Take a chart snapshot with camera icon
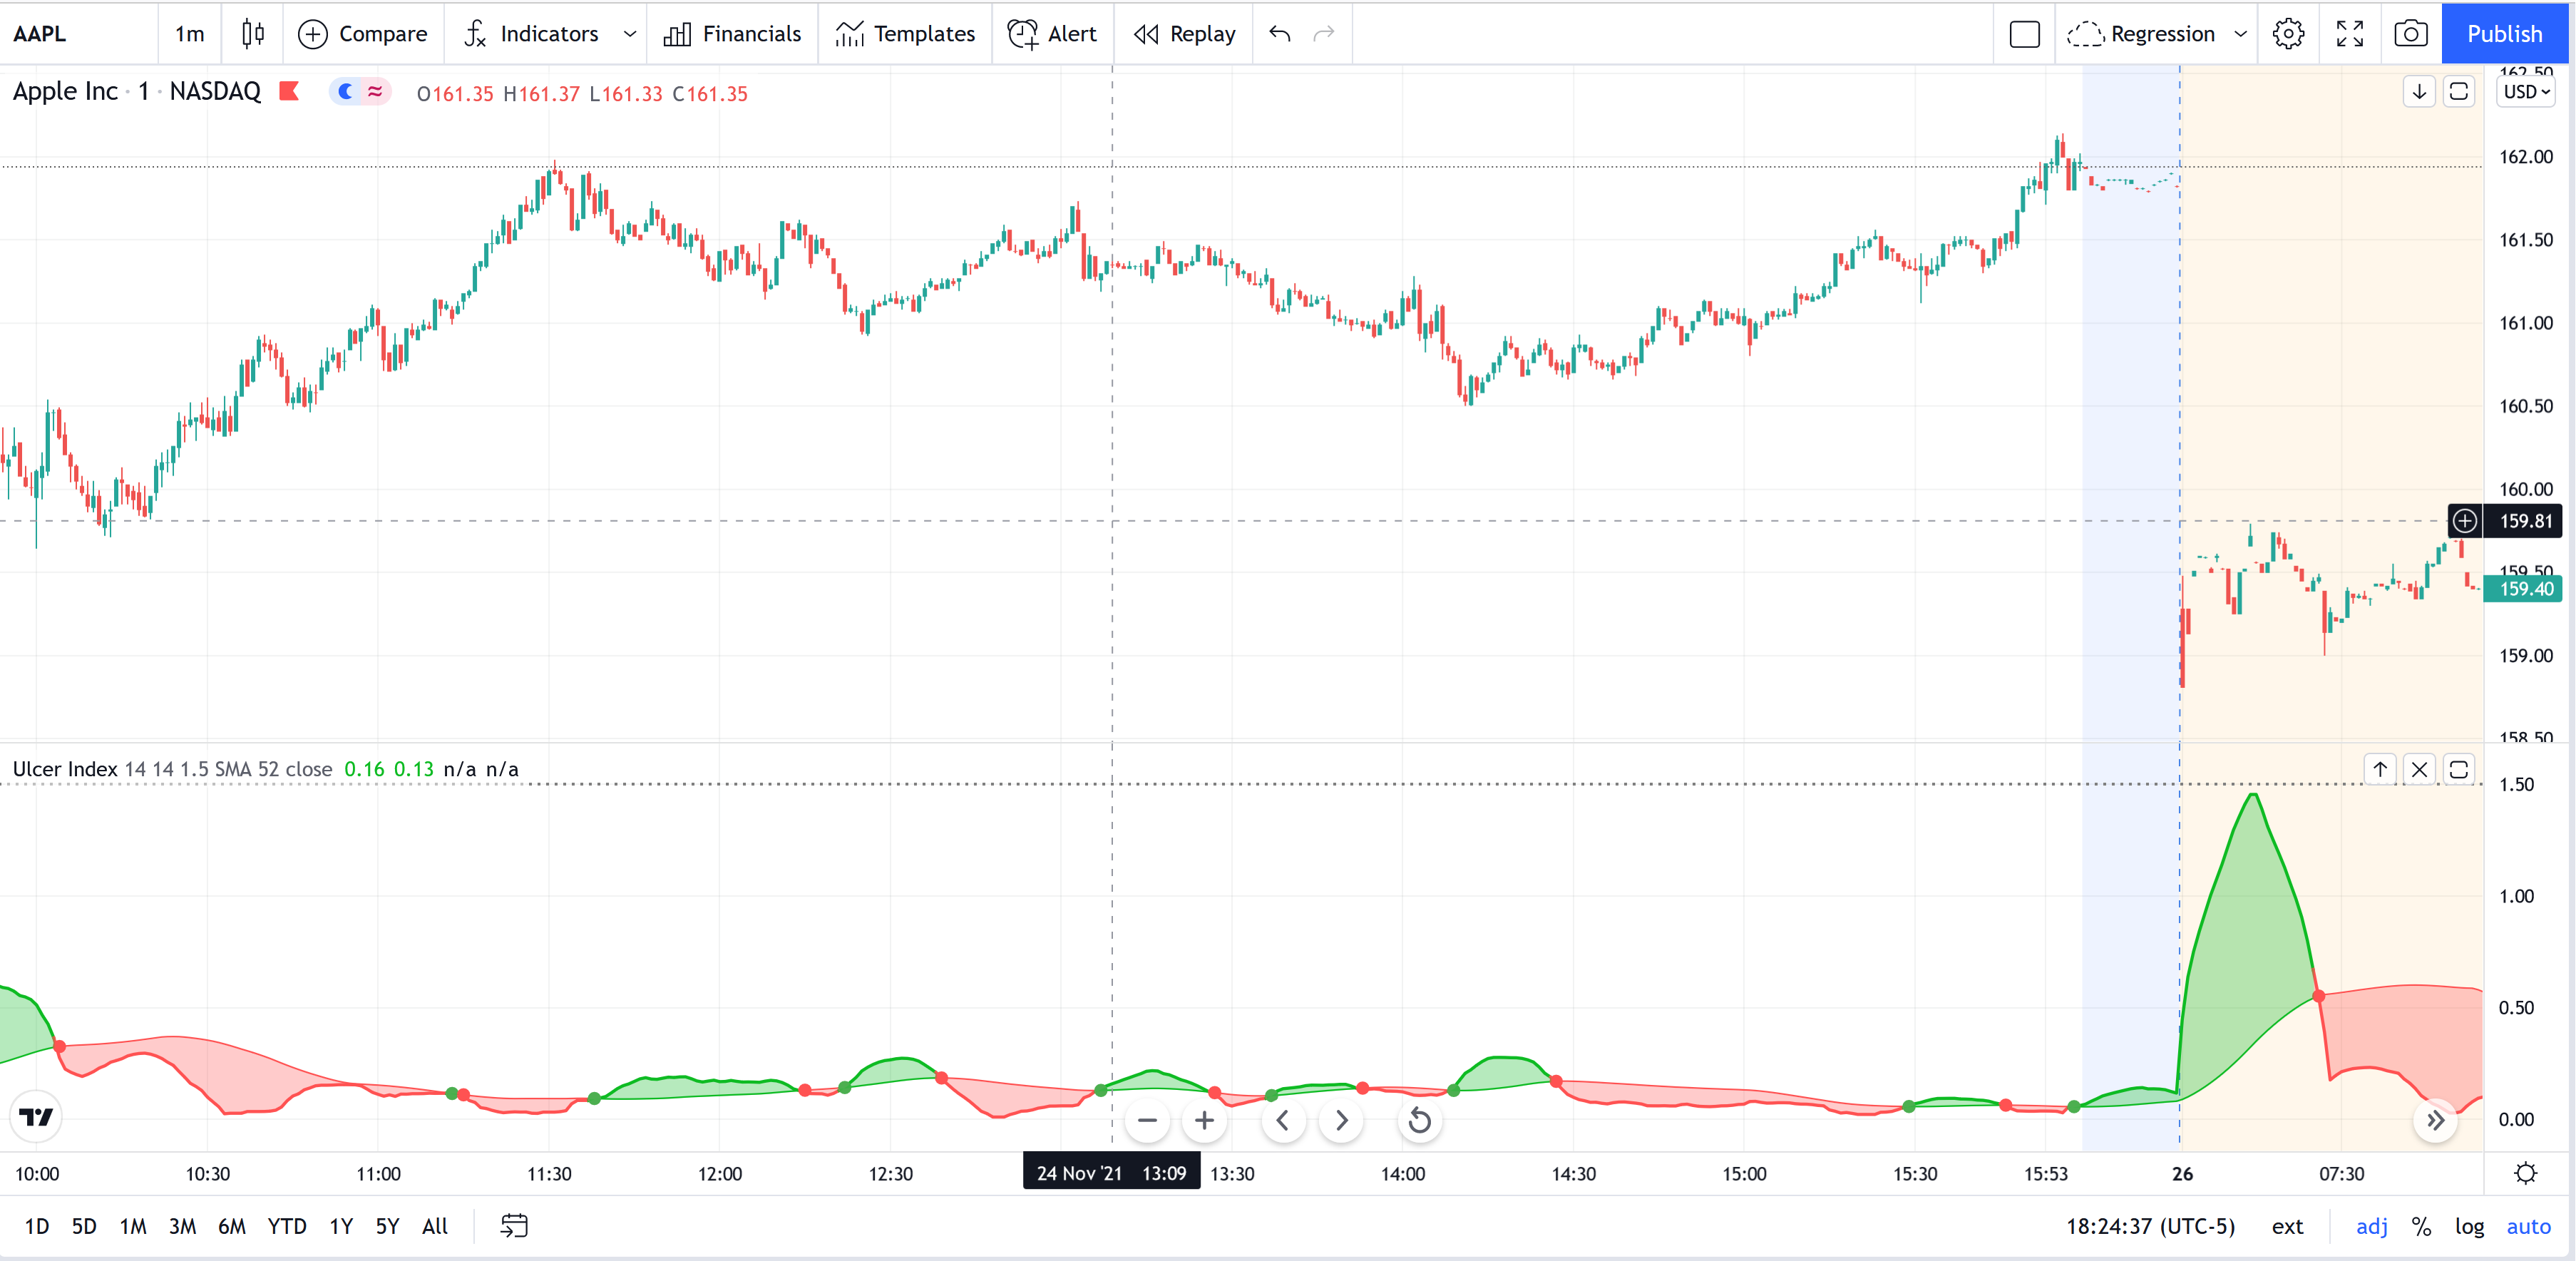 click(2410, 34)
